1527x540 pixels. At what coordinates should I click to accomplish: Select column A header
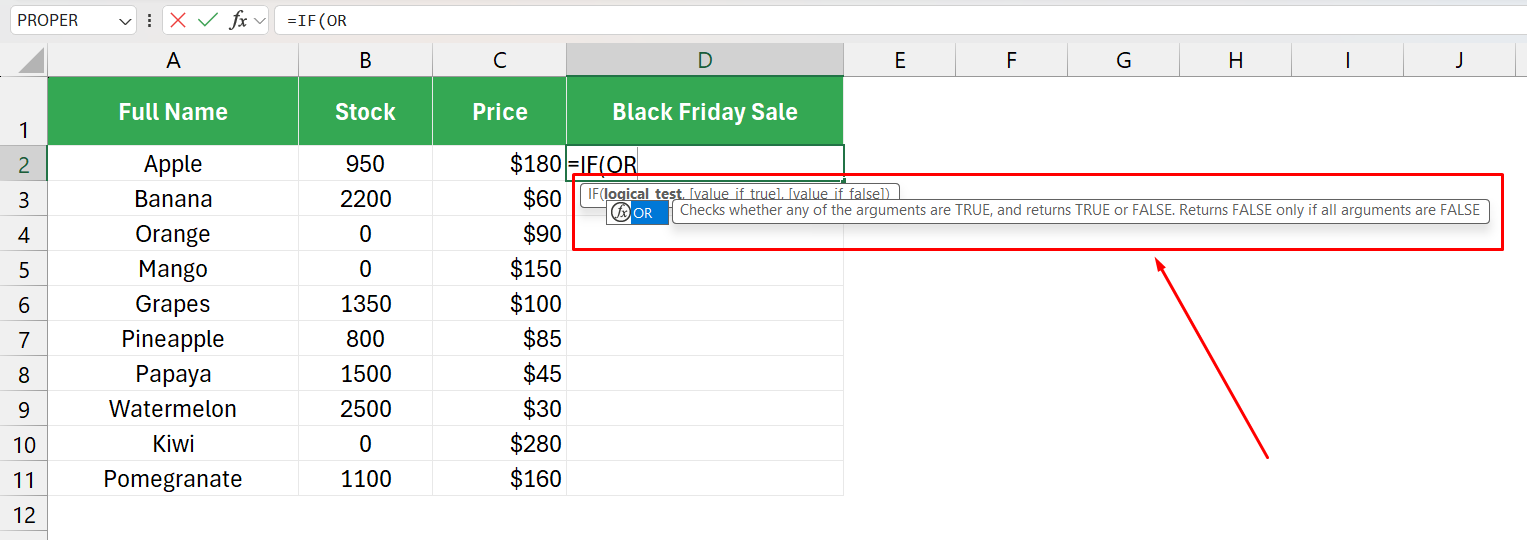(x=173, y=61)
